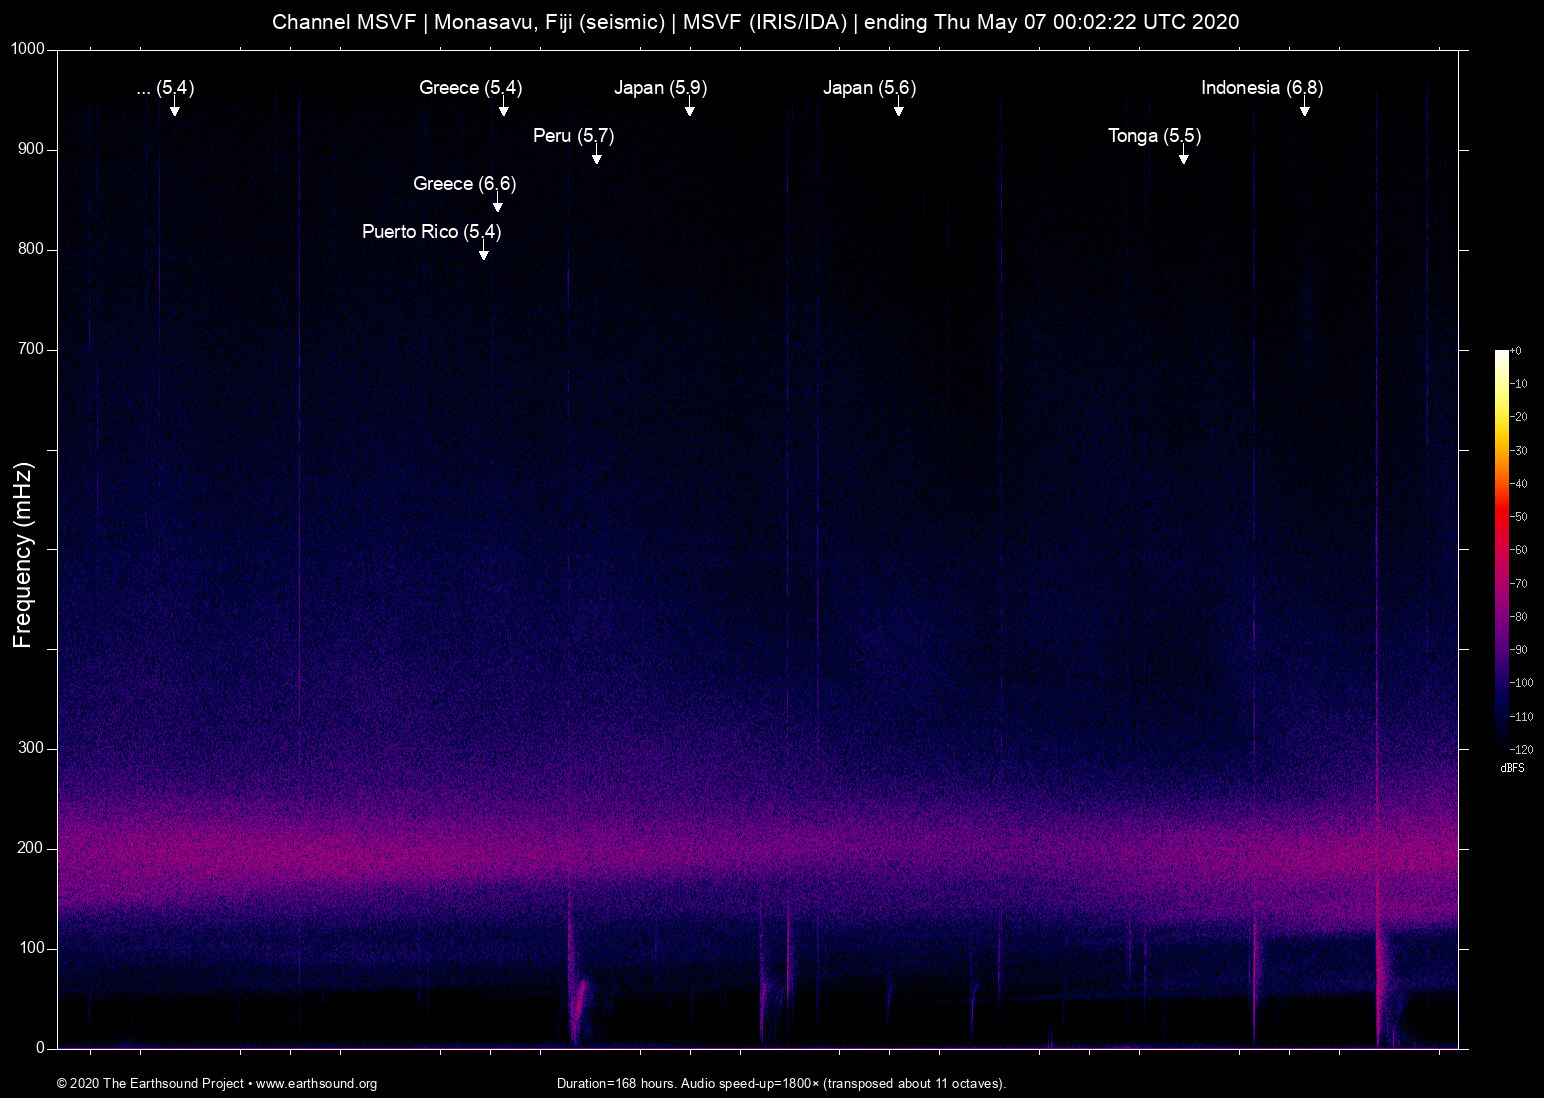Click the '-10' color scale label
The height and width of the screenshot is (1098, 1544).
1518,384
